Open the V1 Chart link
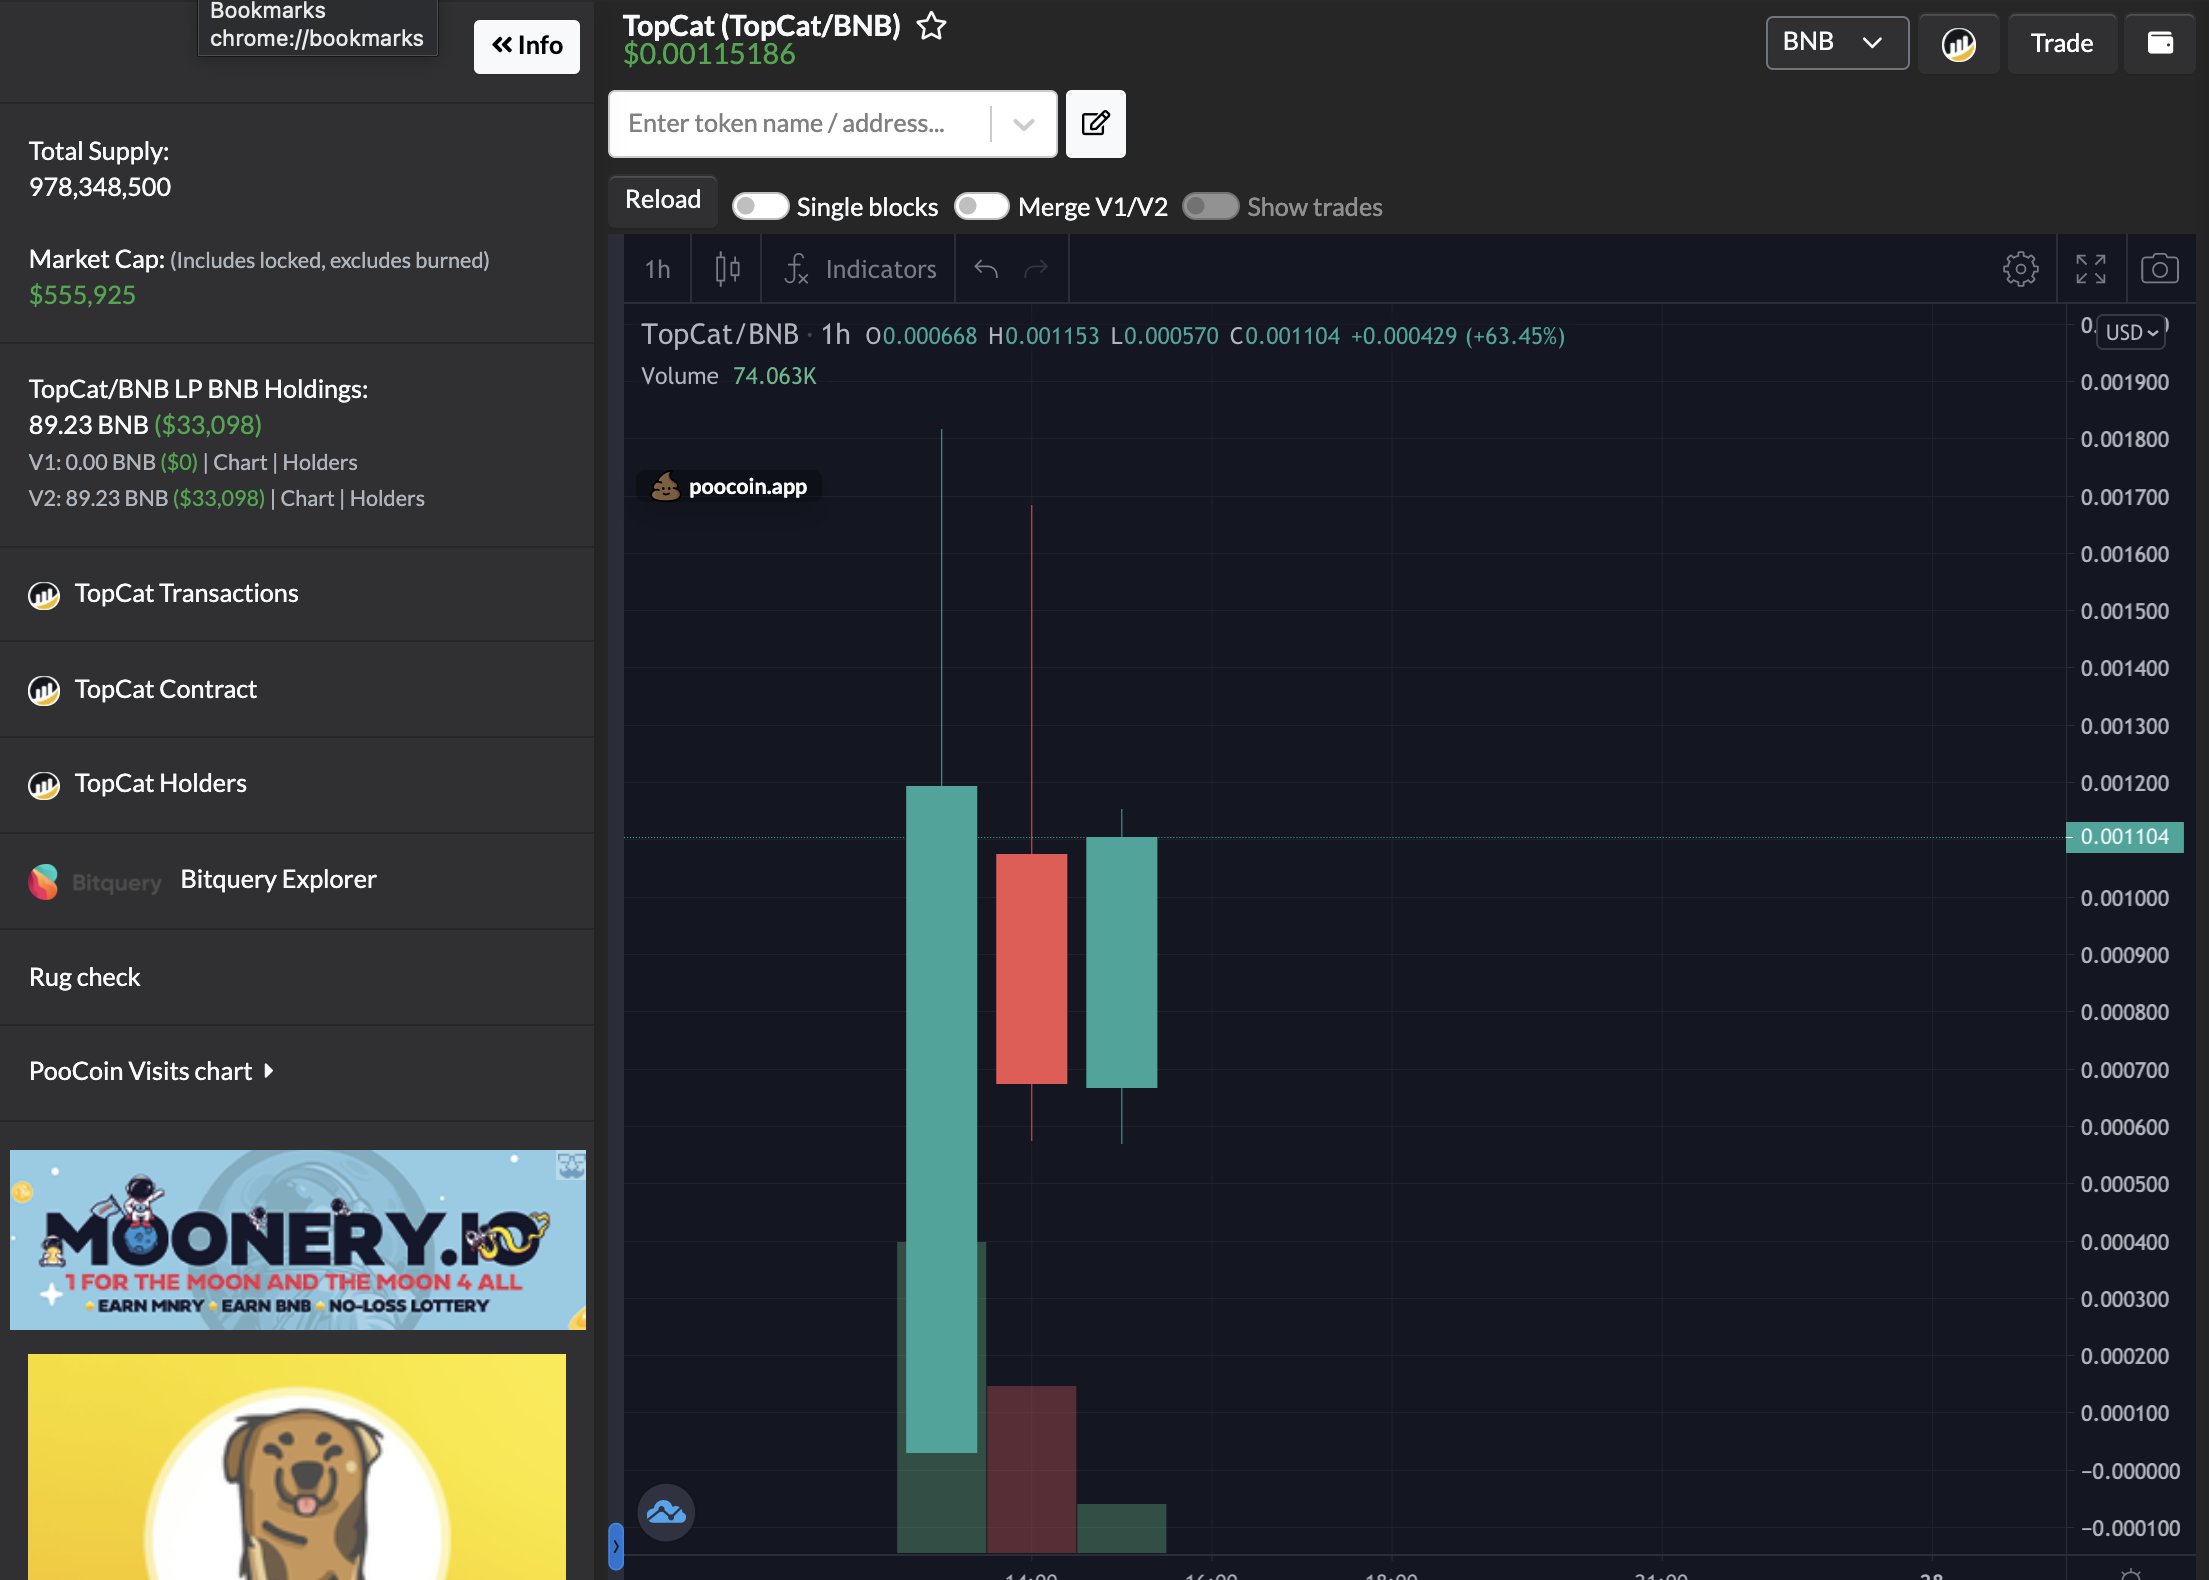 (x=240, y=462)
